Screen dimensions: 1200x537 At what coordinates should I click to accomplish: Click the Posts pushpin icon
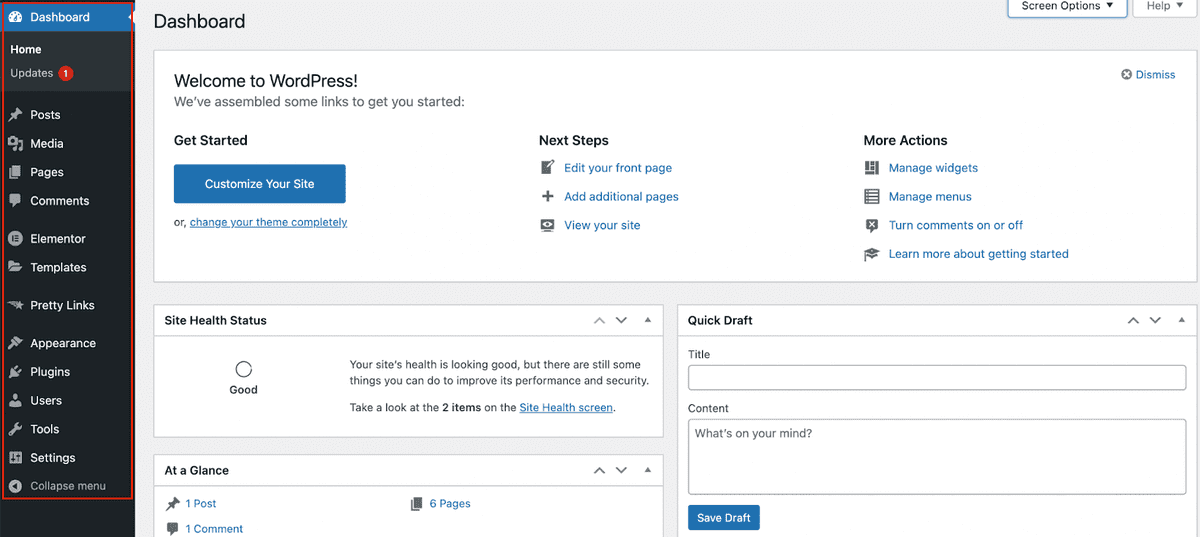pos(15,115)
